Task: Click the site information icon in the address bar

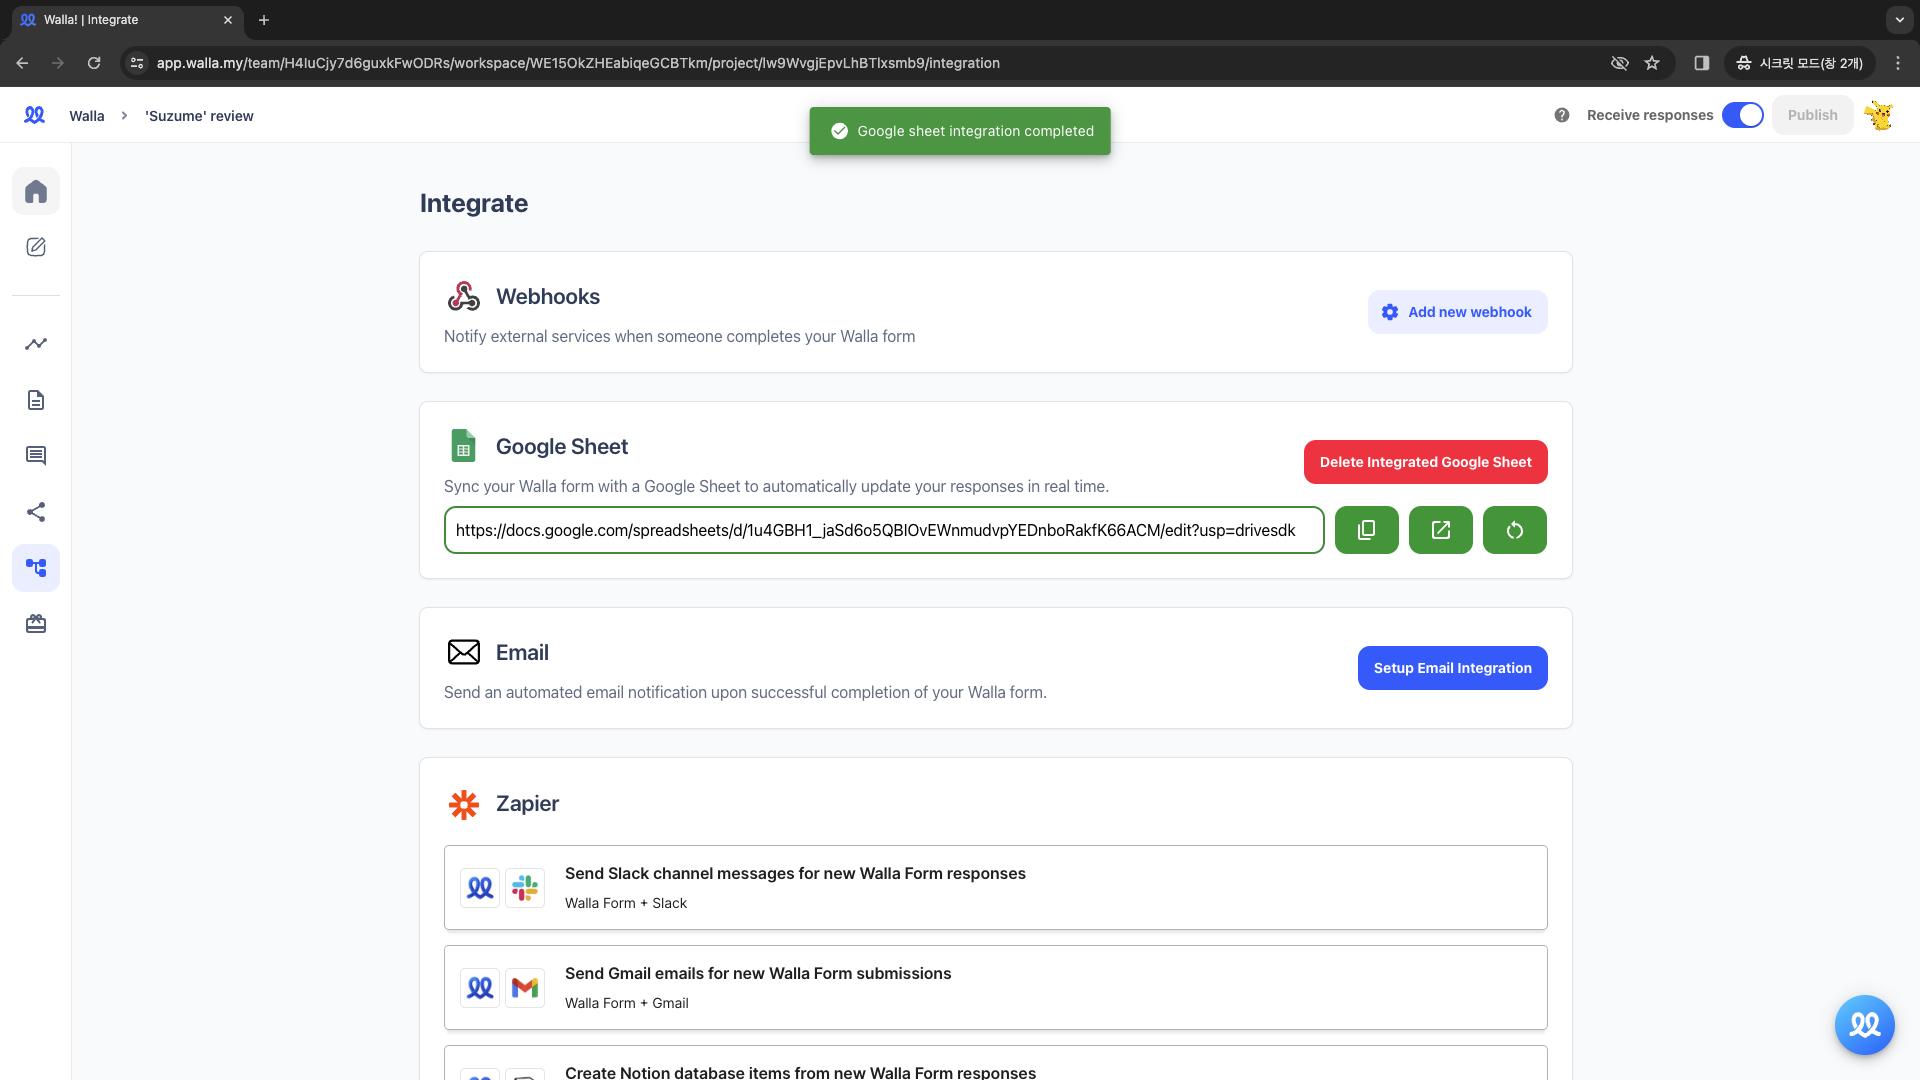Action: [137, 63]
